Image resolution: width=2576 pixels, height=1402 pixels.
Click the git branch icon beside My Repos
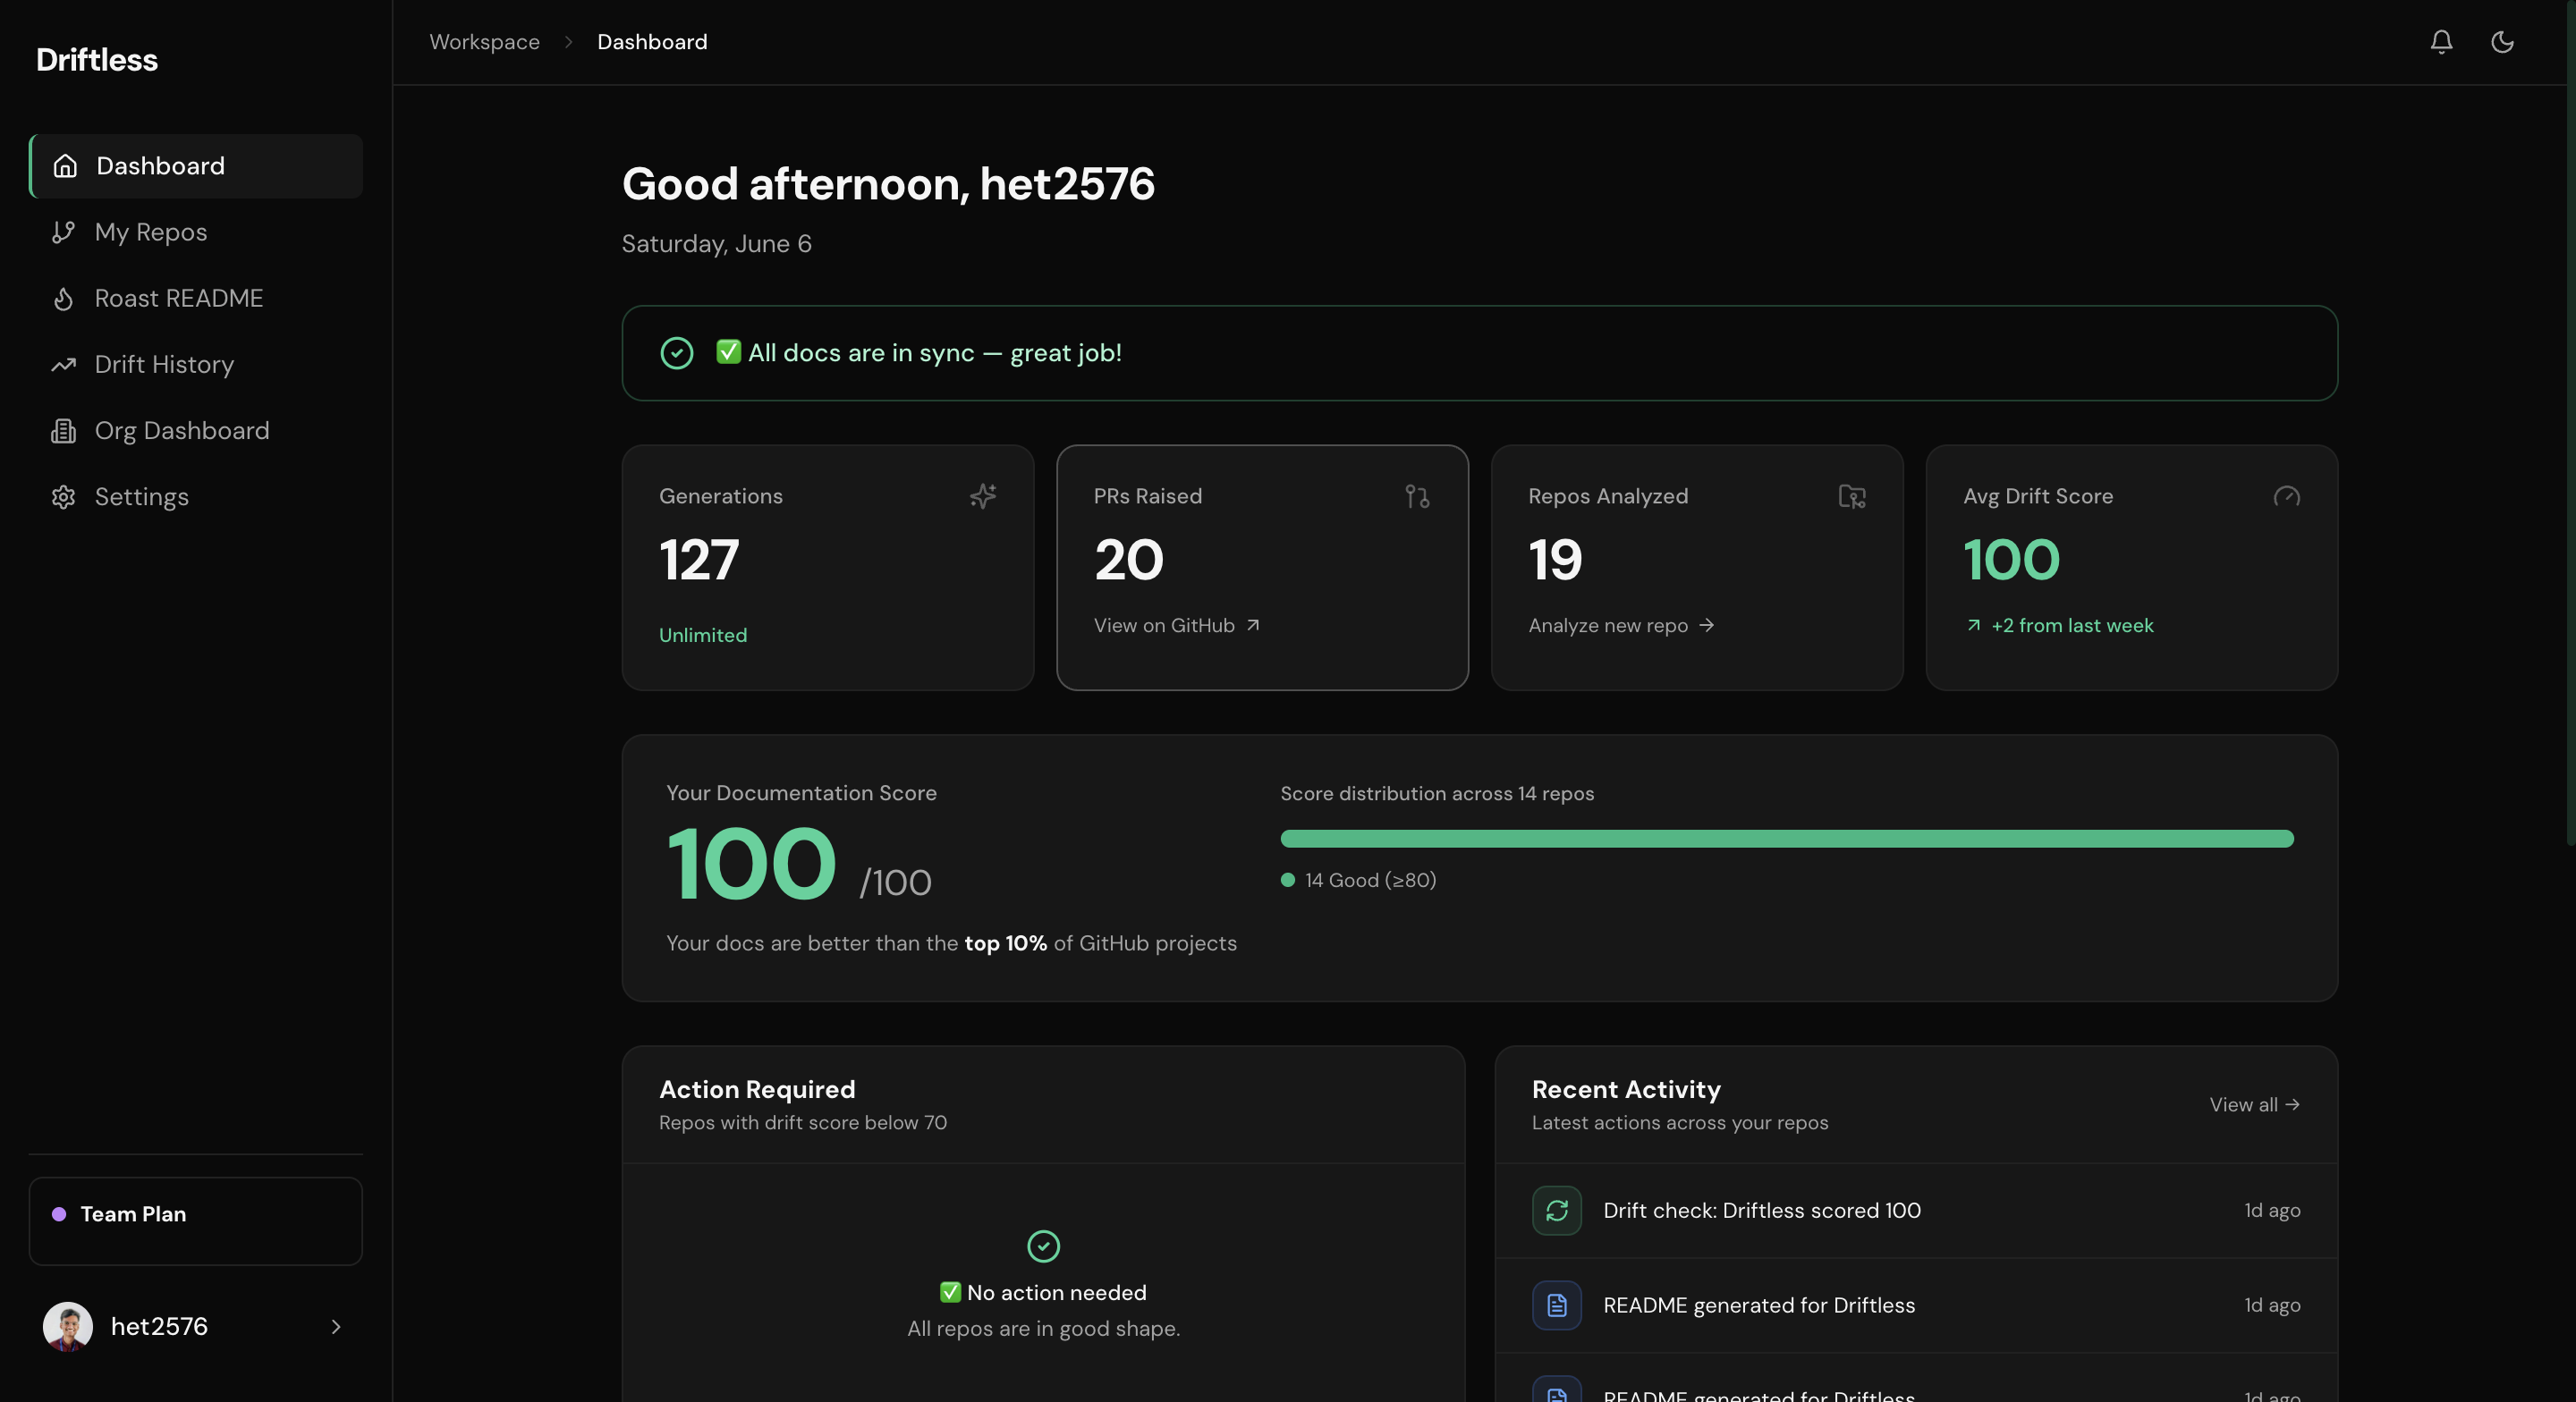pyautogui.click(x=64, y=232)
